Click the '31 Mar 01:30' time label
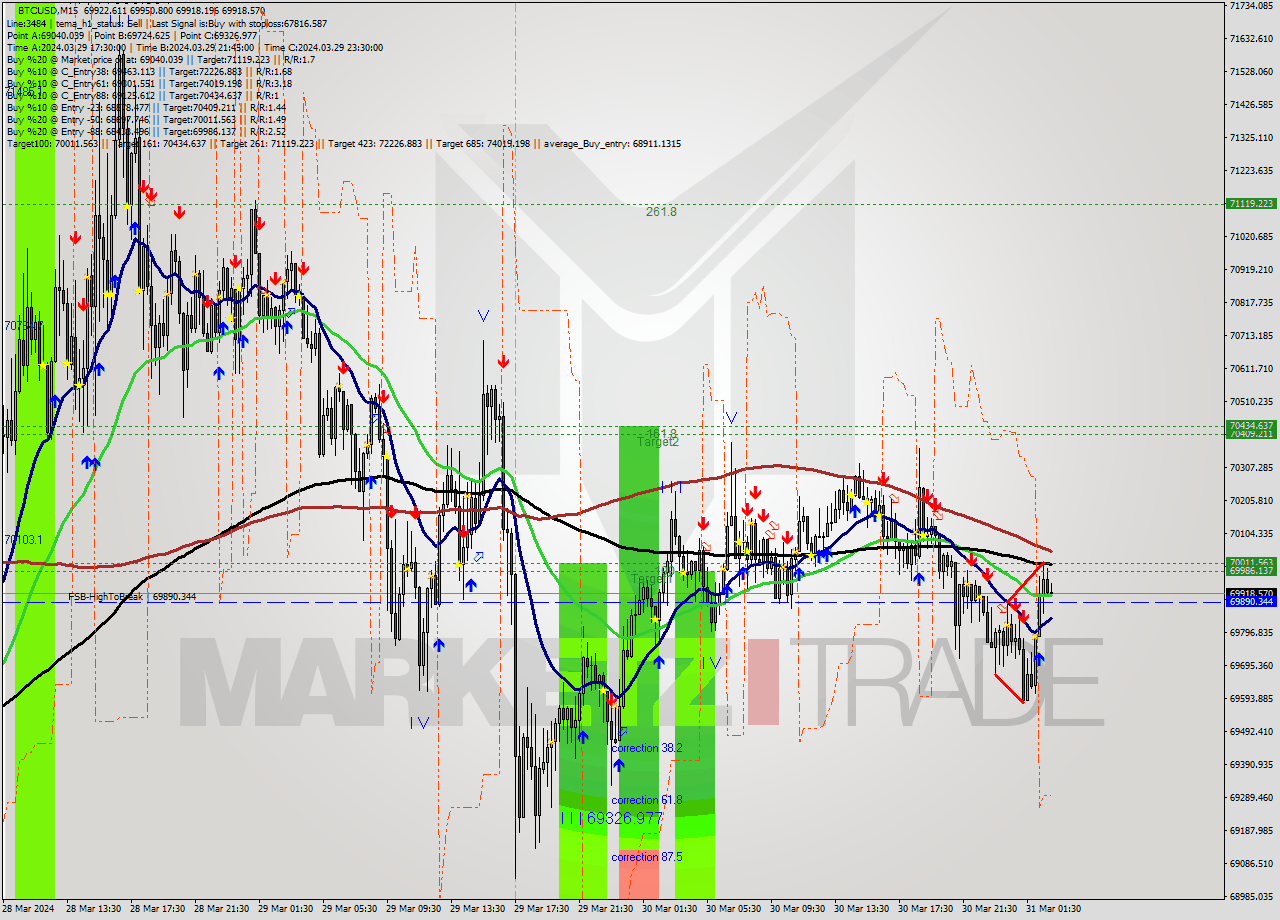1280x920 pixels. tap(1053, 909)
